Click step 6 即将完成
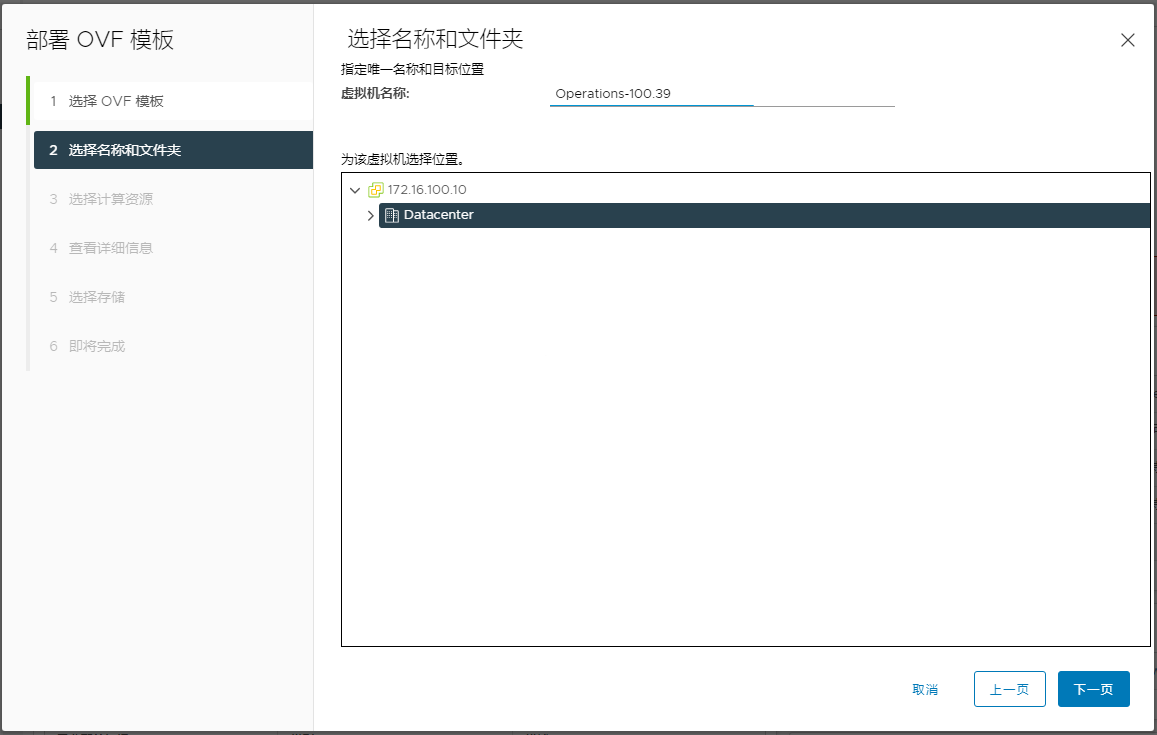The height and width of the screenshot is (735, 1157). click(97, 346)
